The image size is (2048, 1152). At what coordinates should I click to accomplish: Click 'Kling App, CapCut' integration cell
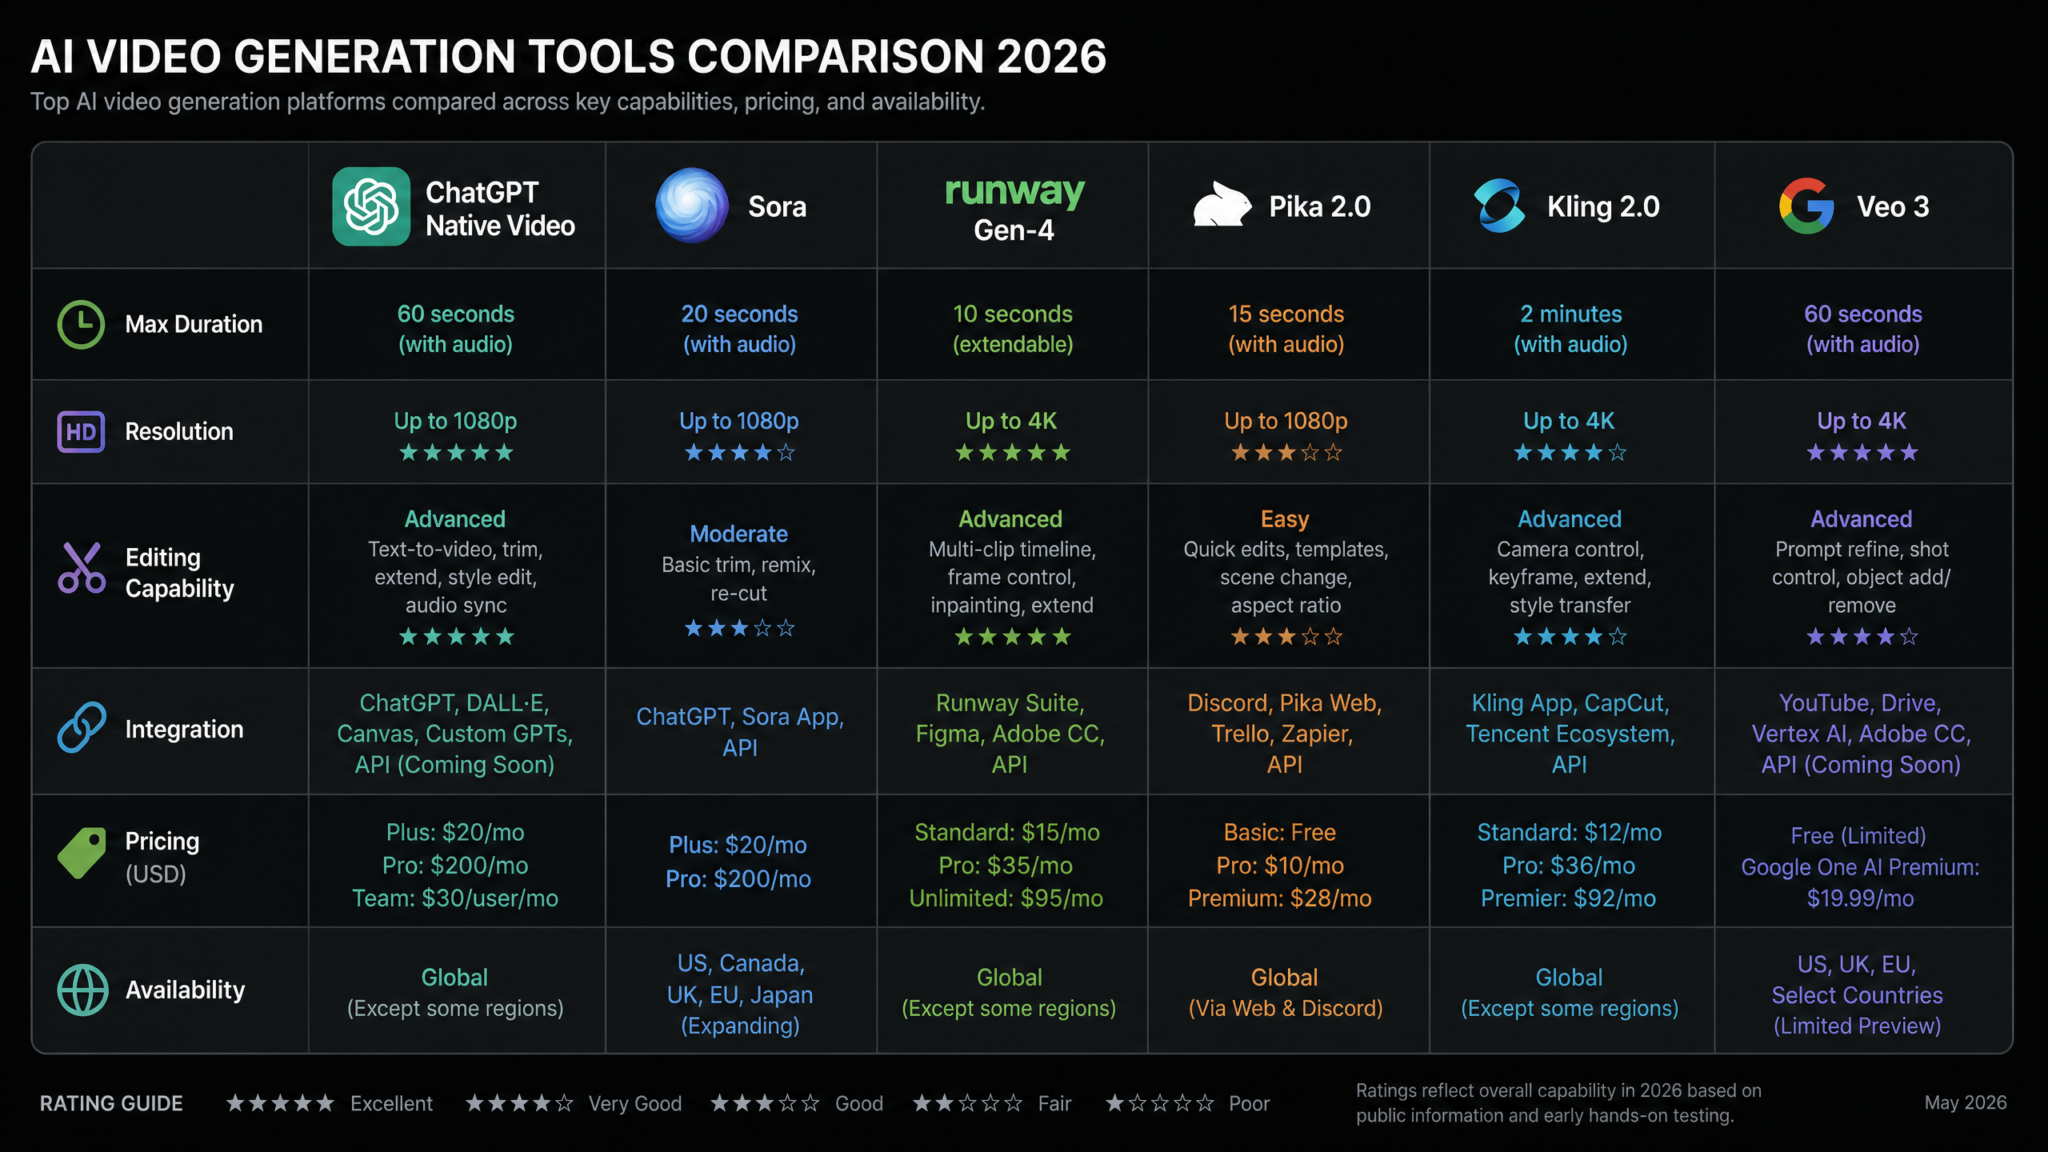pos(1570,733)
